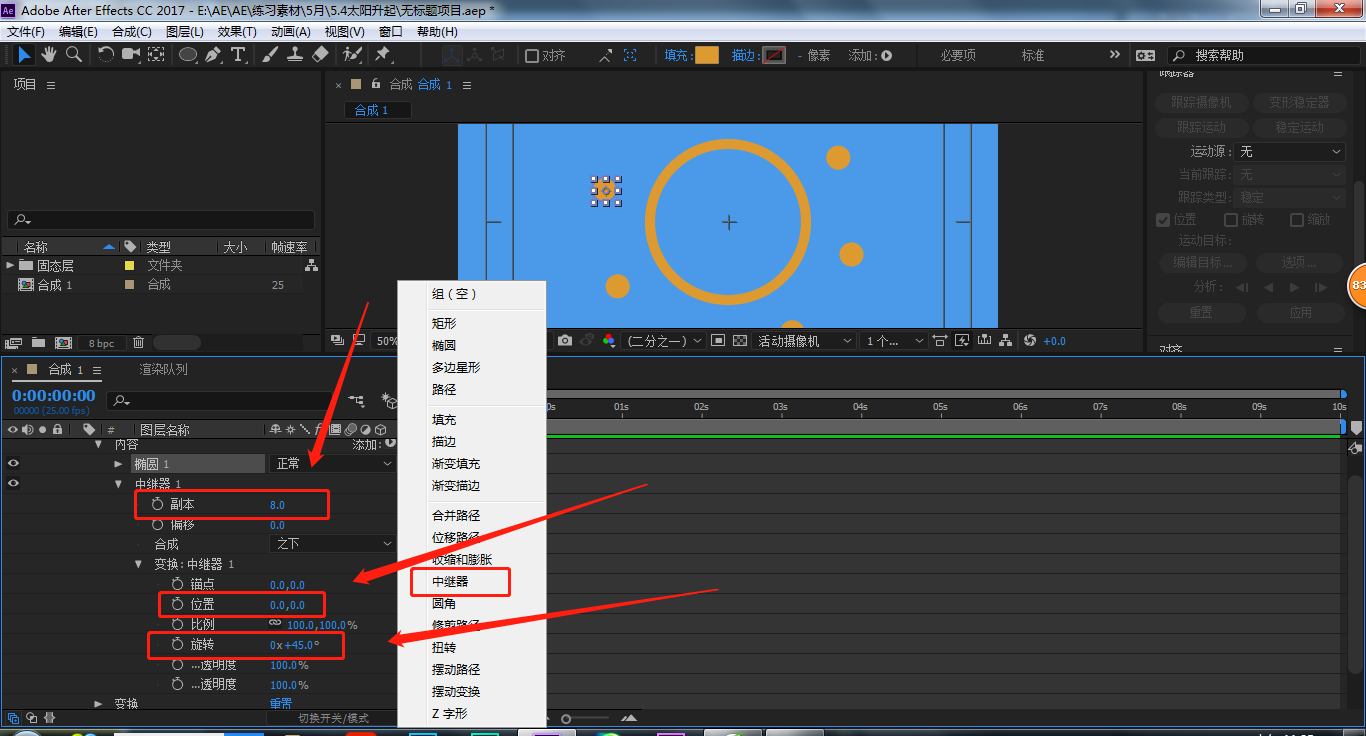Toggle the 对齐 snapping checkbox
Screen dimensions: 1366x736
[532, 56]
